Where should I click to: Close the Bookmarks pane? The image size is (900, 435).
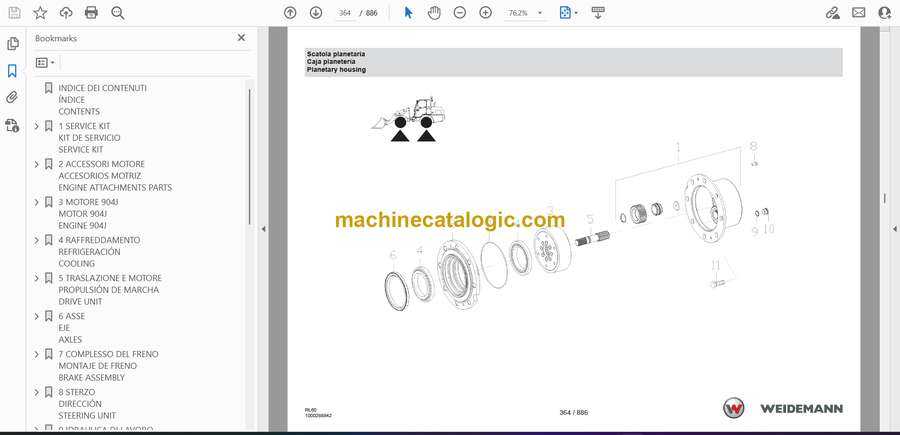point(241,38)
